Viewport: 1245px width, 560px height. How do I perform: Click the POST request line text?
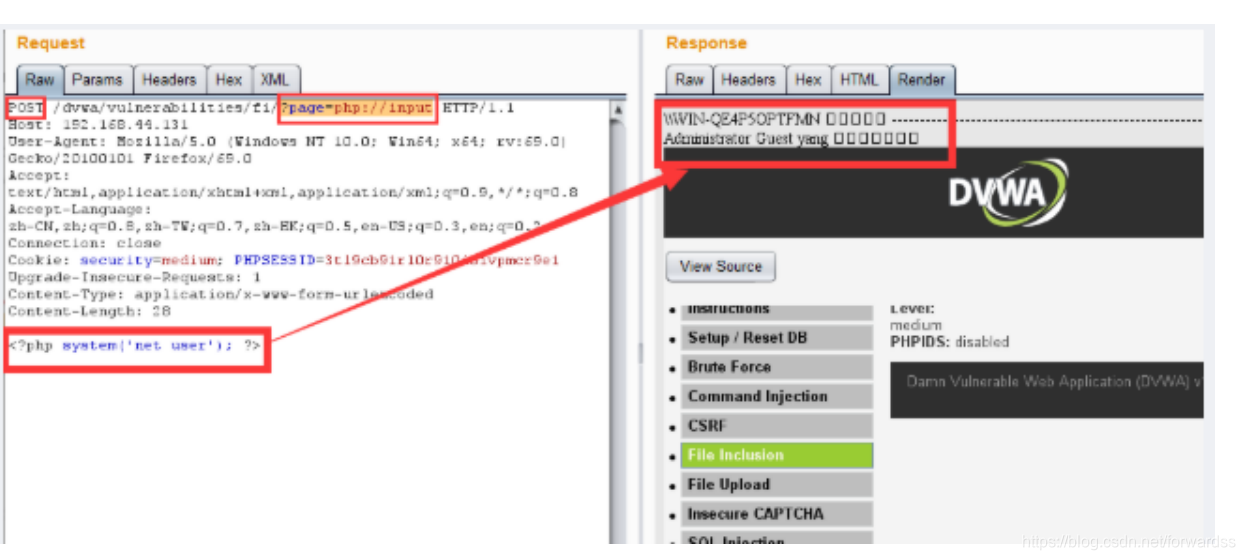[261, 108]
